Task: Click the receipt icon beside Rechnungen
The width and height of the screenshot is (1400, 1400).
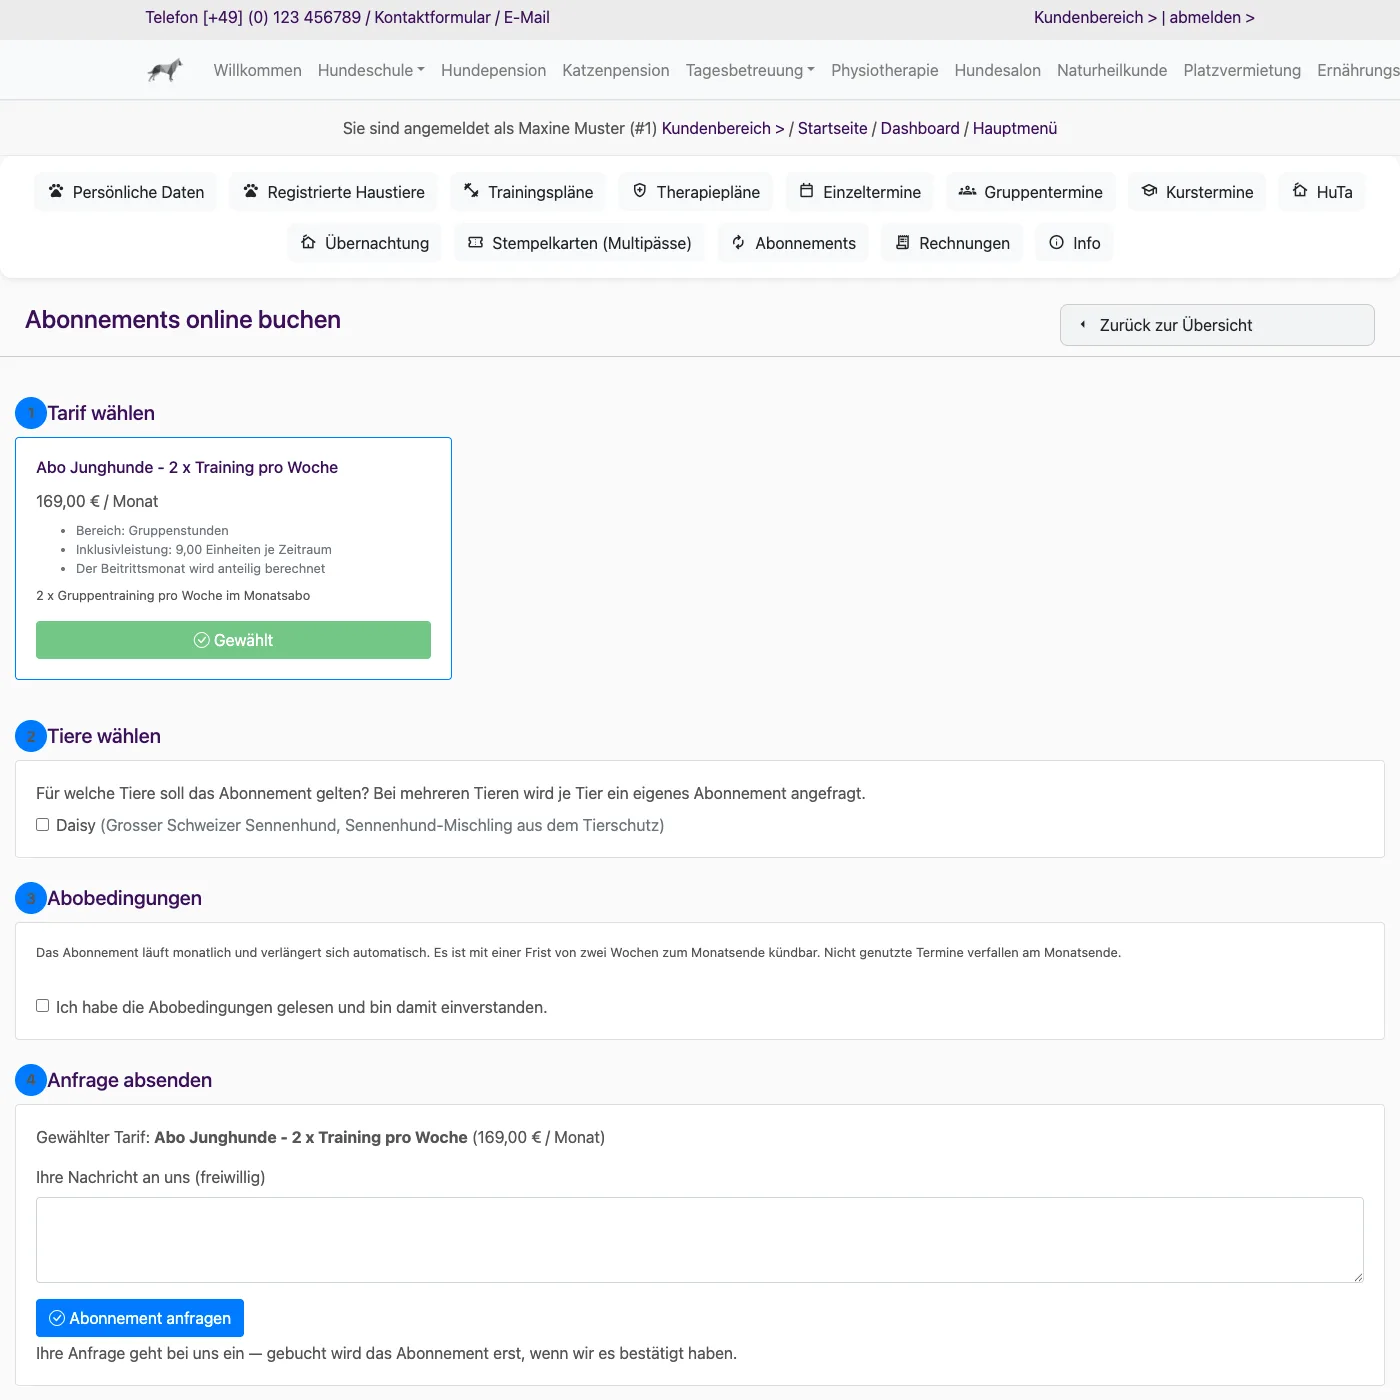Action: pos(902,242)
